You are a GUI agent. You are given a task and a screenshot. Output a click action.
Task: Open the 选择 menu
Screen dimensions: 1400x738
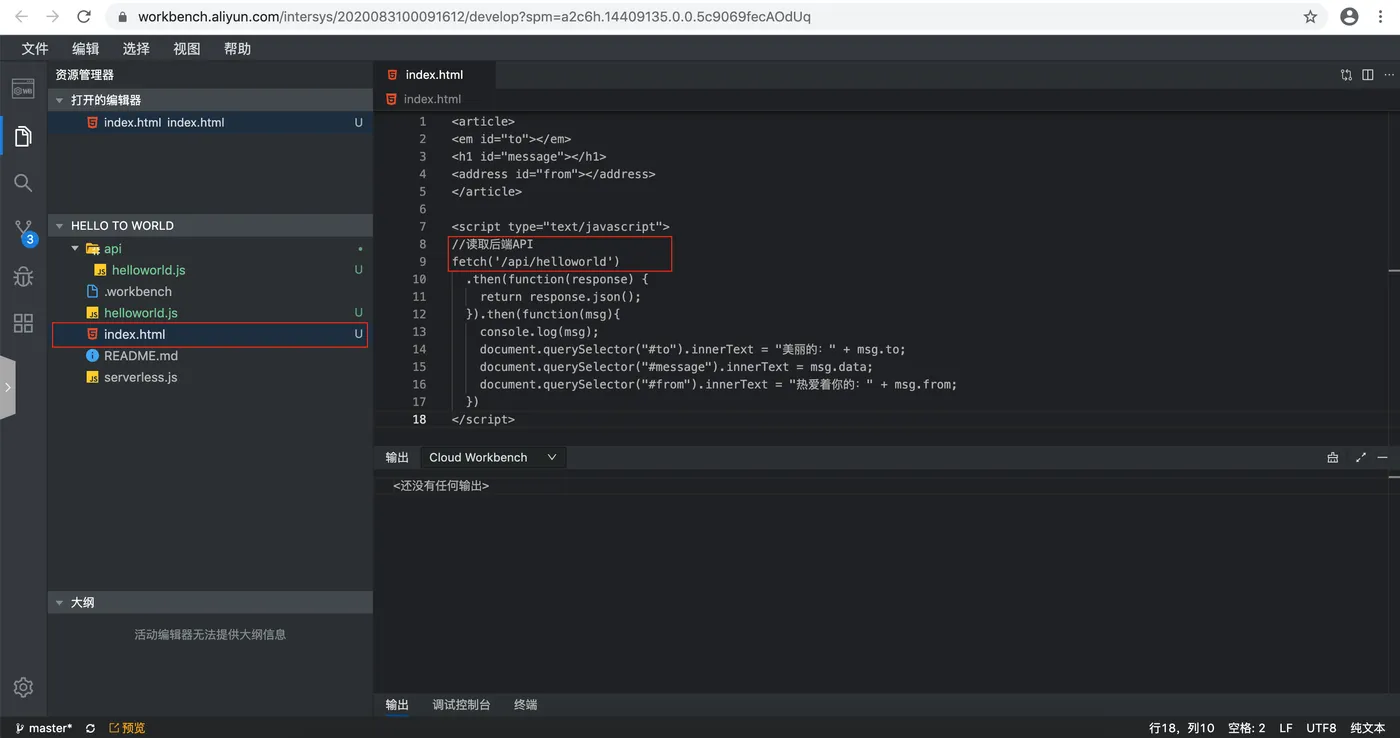[136, 49]
